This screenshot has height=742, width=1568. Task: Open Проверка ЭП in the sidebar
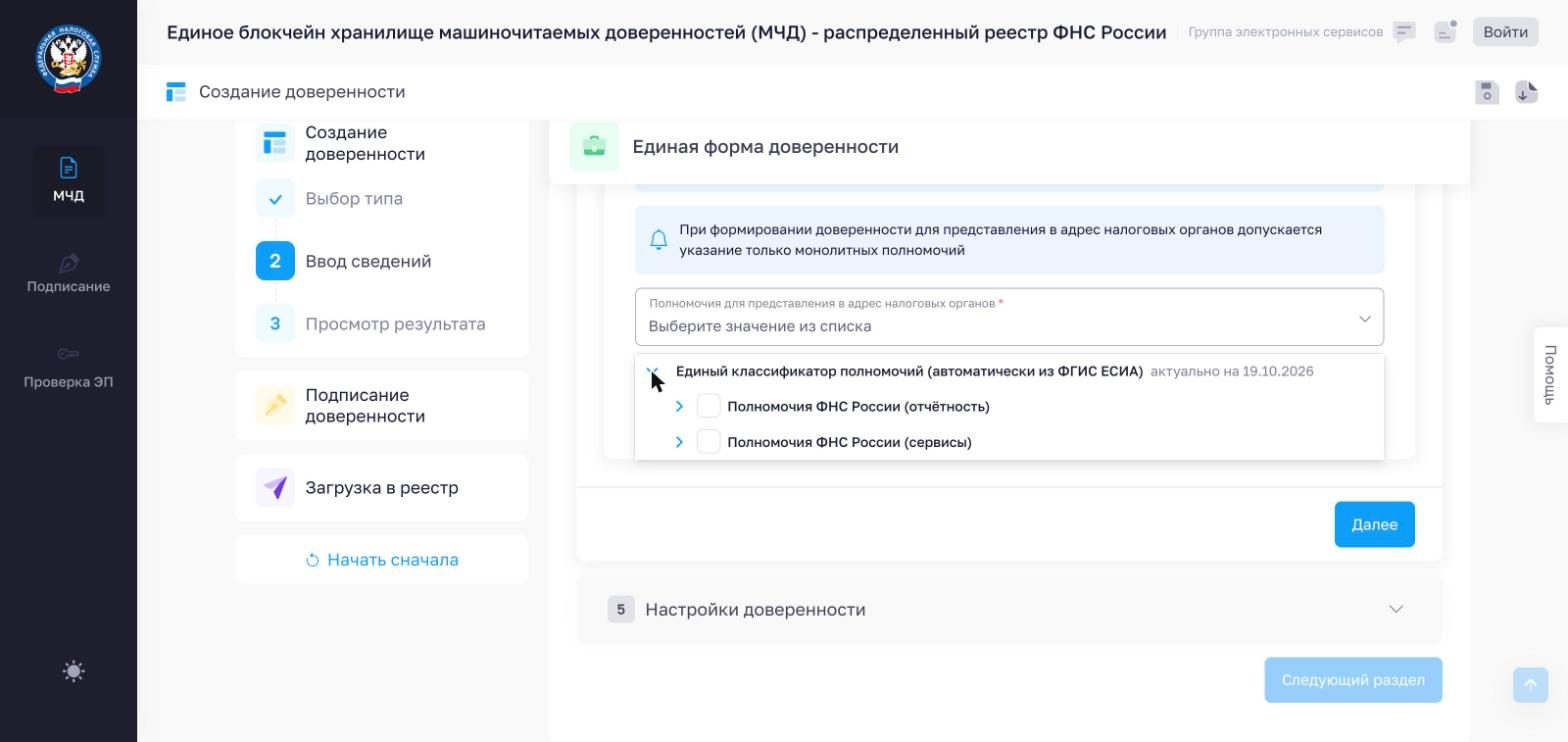click(68, 368)
